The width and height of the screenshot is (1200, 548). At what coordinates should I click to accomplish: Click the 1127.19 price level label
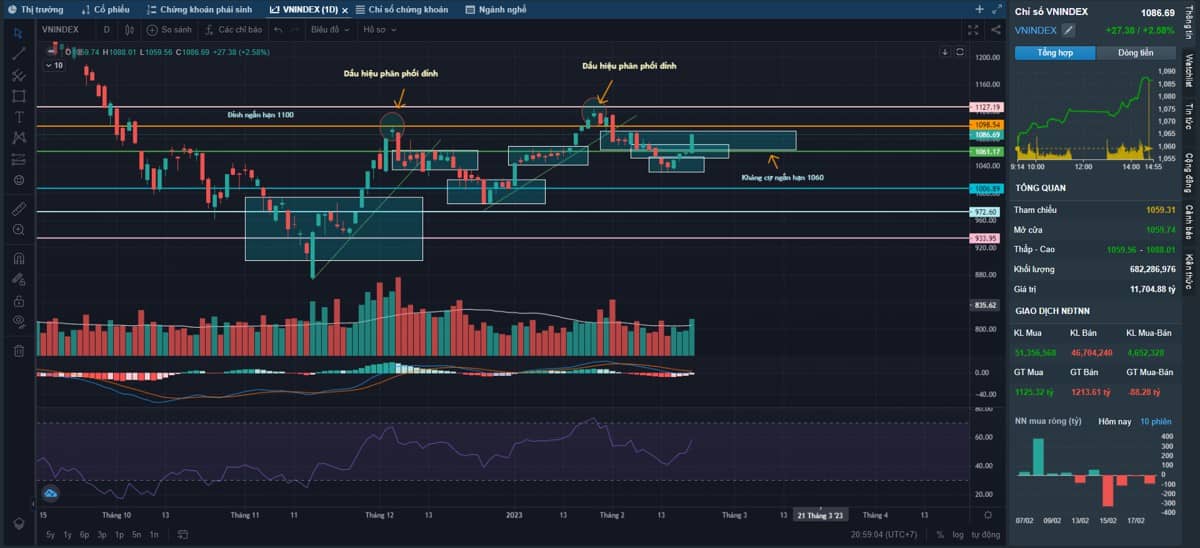987,107
